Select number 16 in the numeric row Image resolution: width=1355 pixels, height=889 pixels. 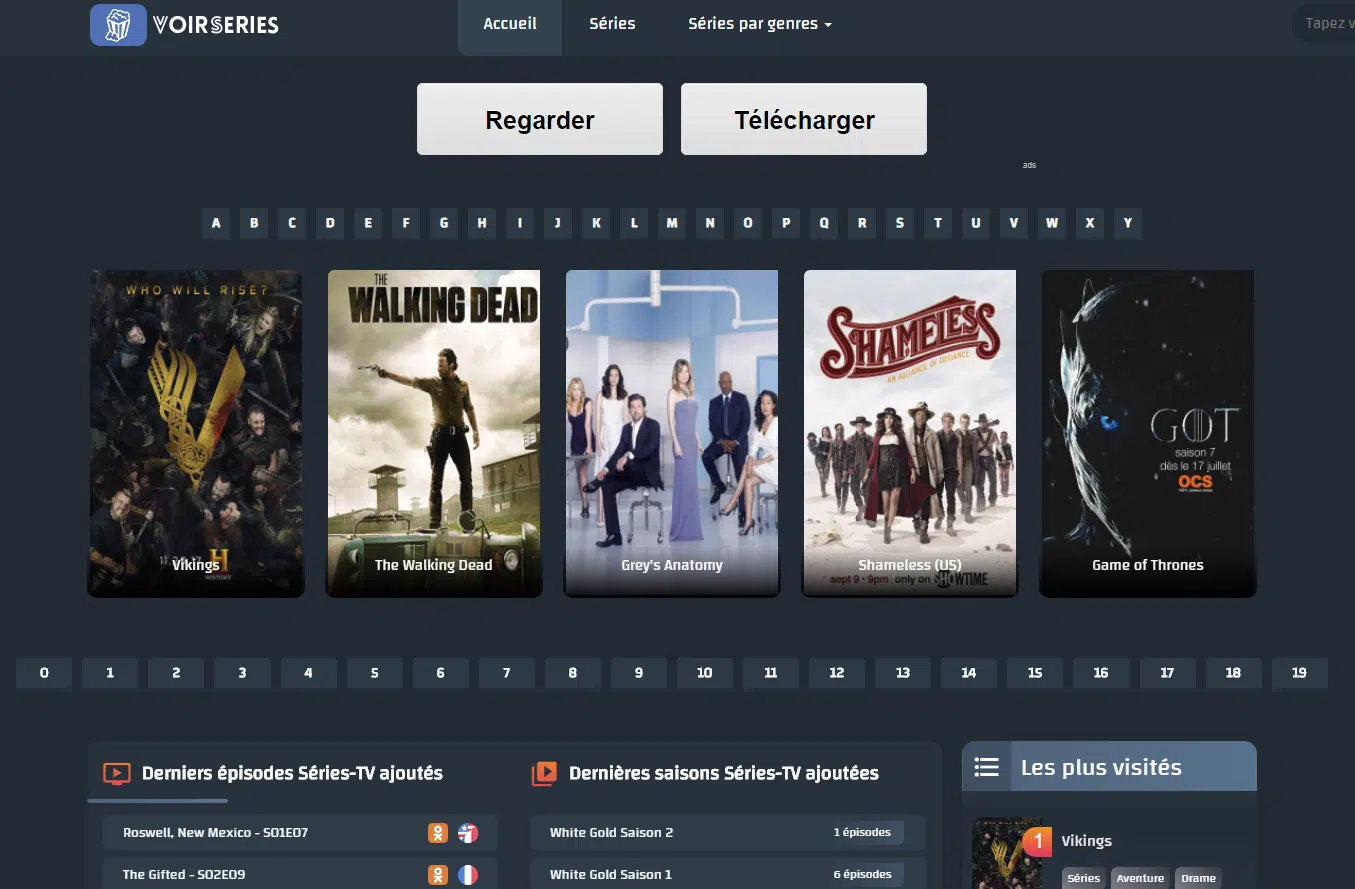pyautogui.click(x=1101, y=673)
